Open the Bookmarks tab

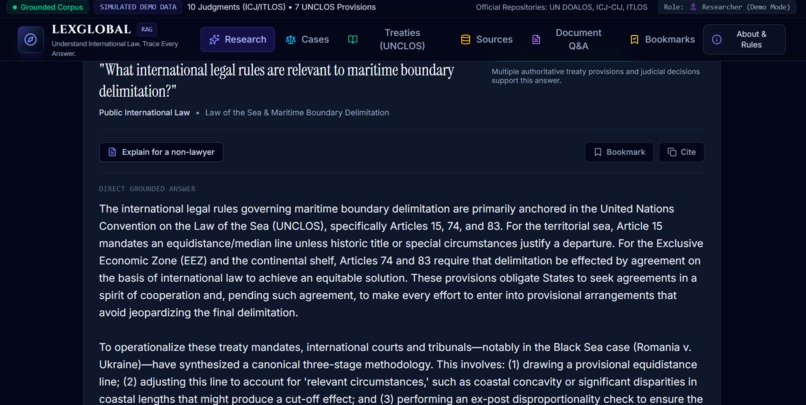click(663, 40)
